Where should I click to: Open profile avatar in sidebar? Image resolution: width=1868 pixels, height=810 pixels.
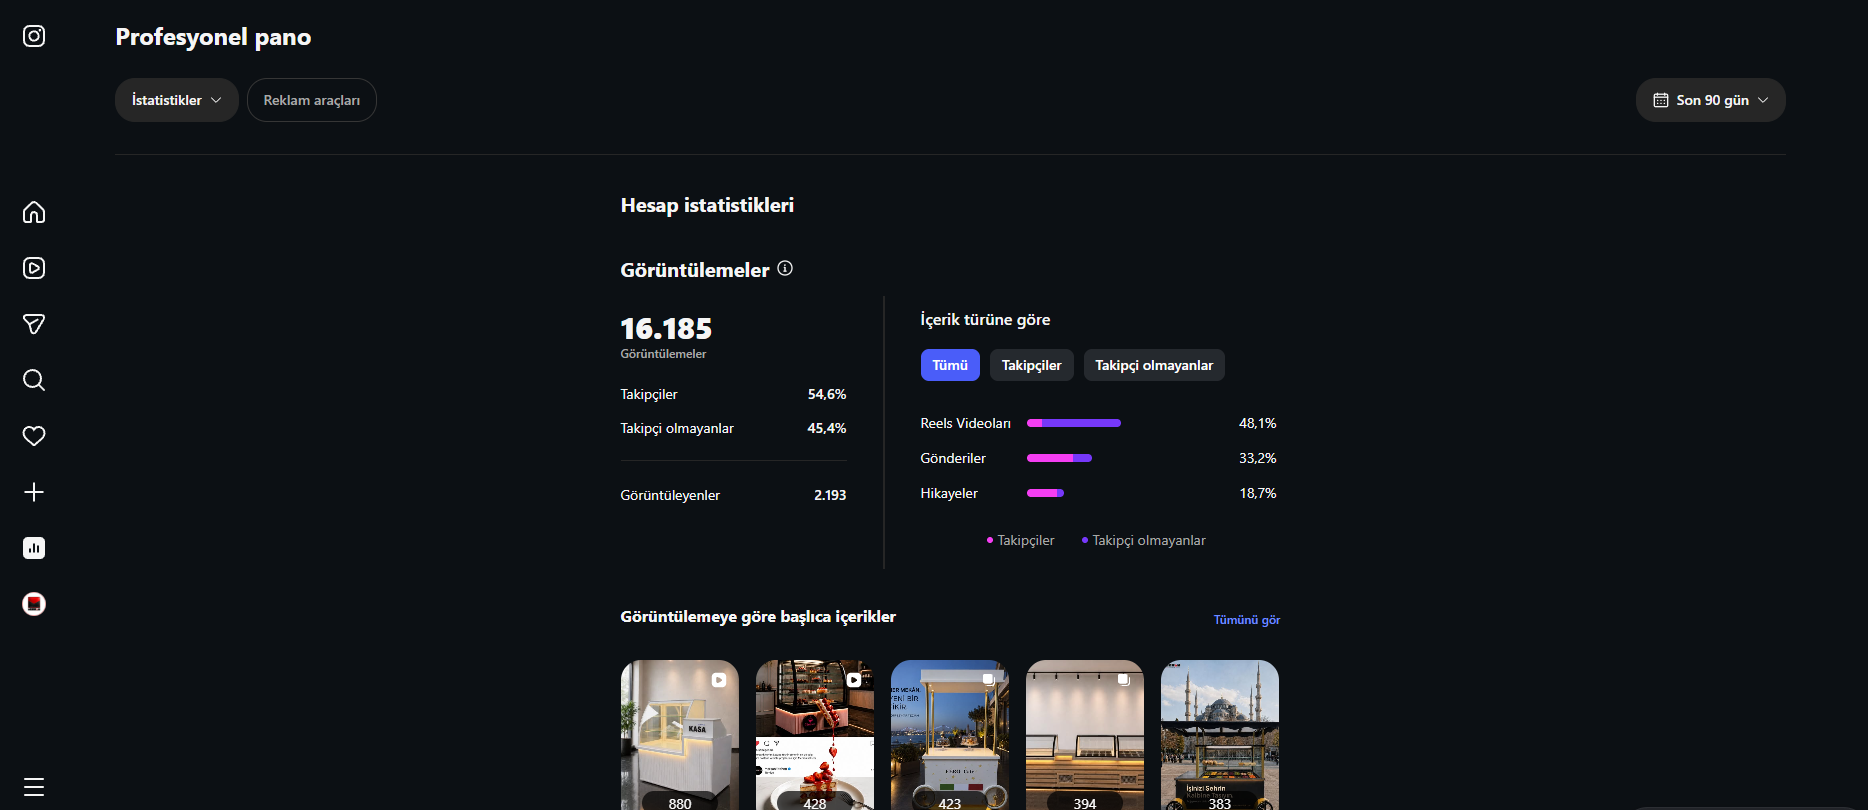pos(34,604)
